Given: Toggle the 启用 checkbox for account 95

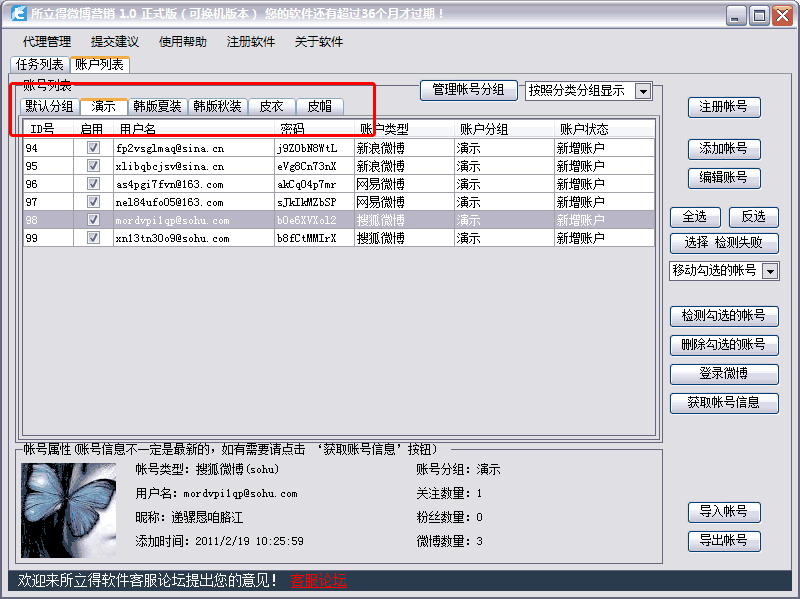Looking at the screenshot, I should pyautogui.click(x=93, y=165).
